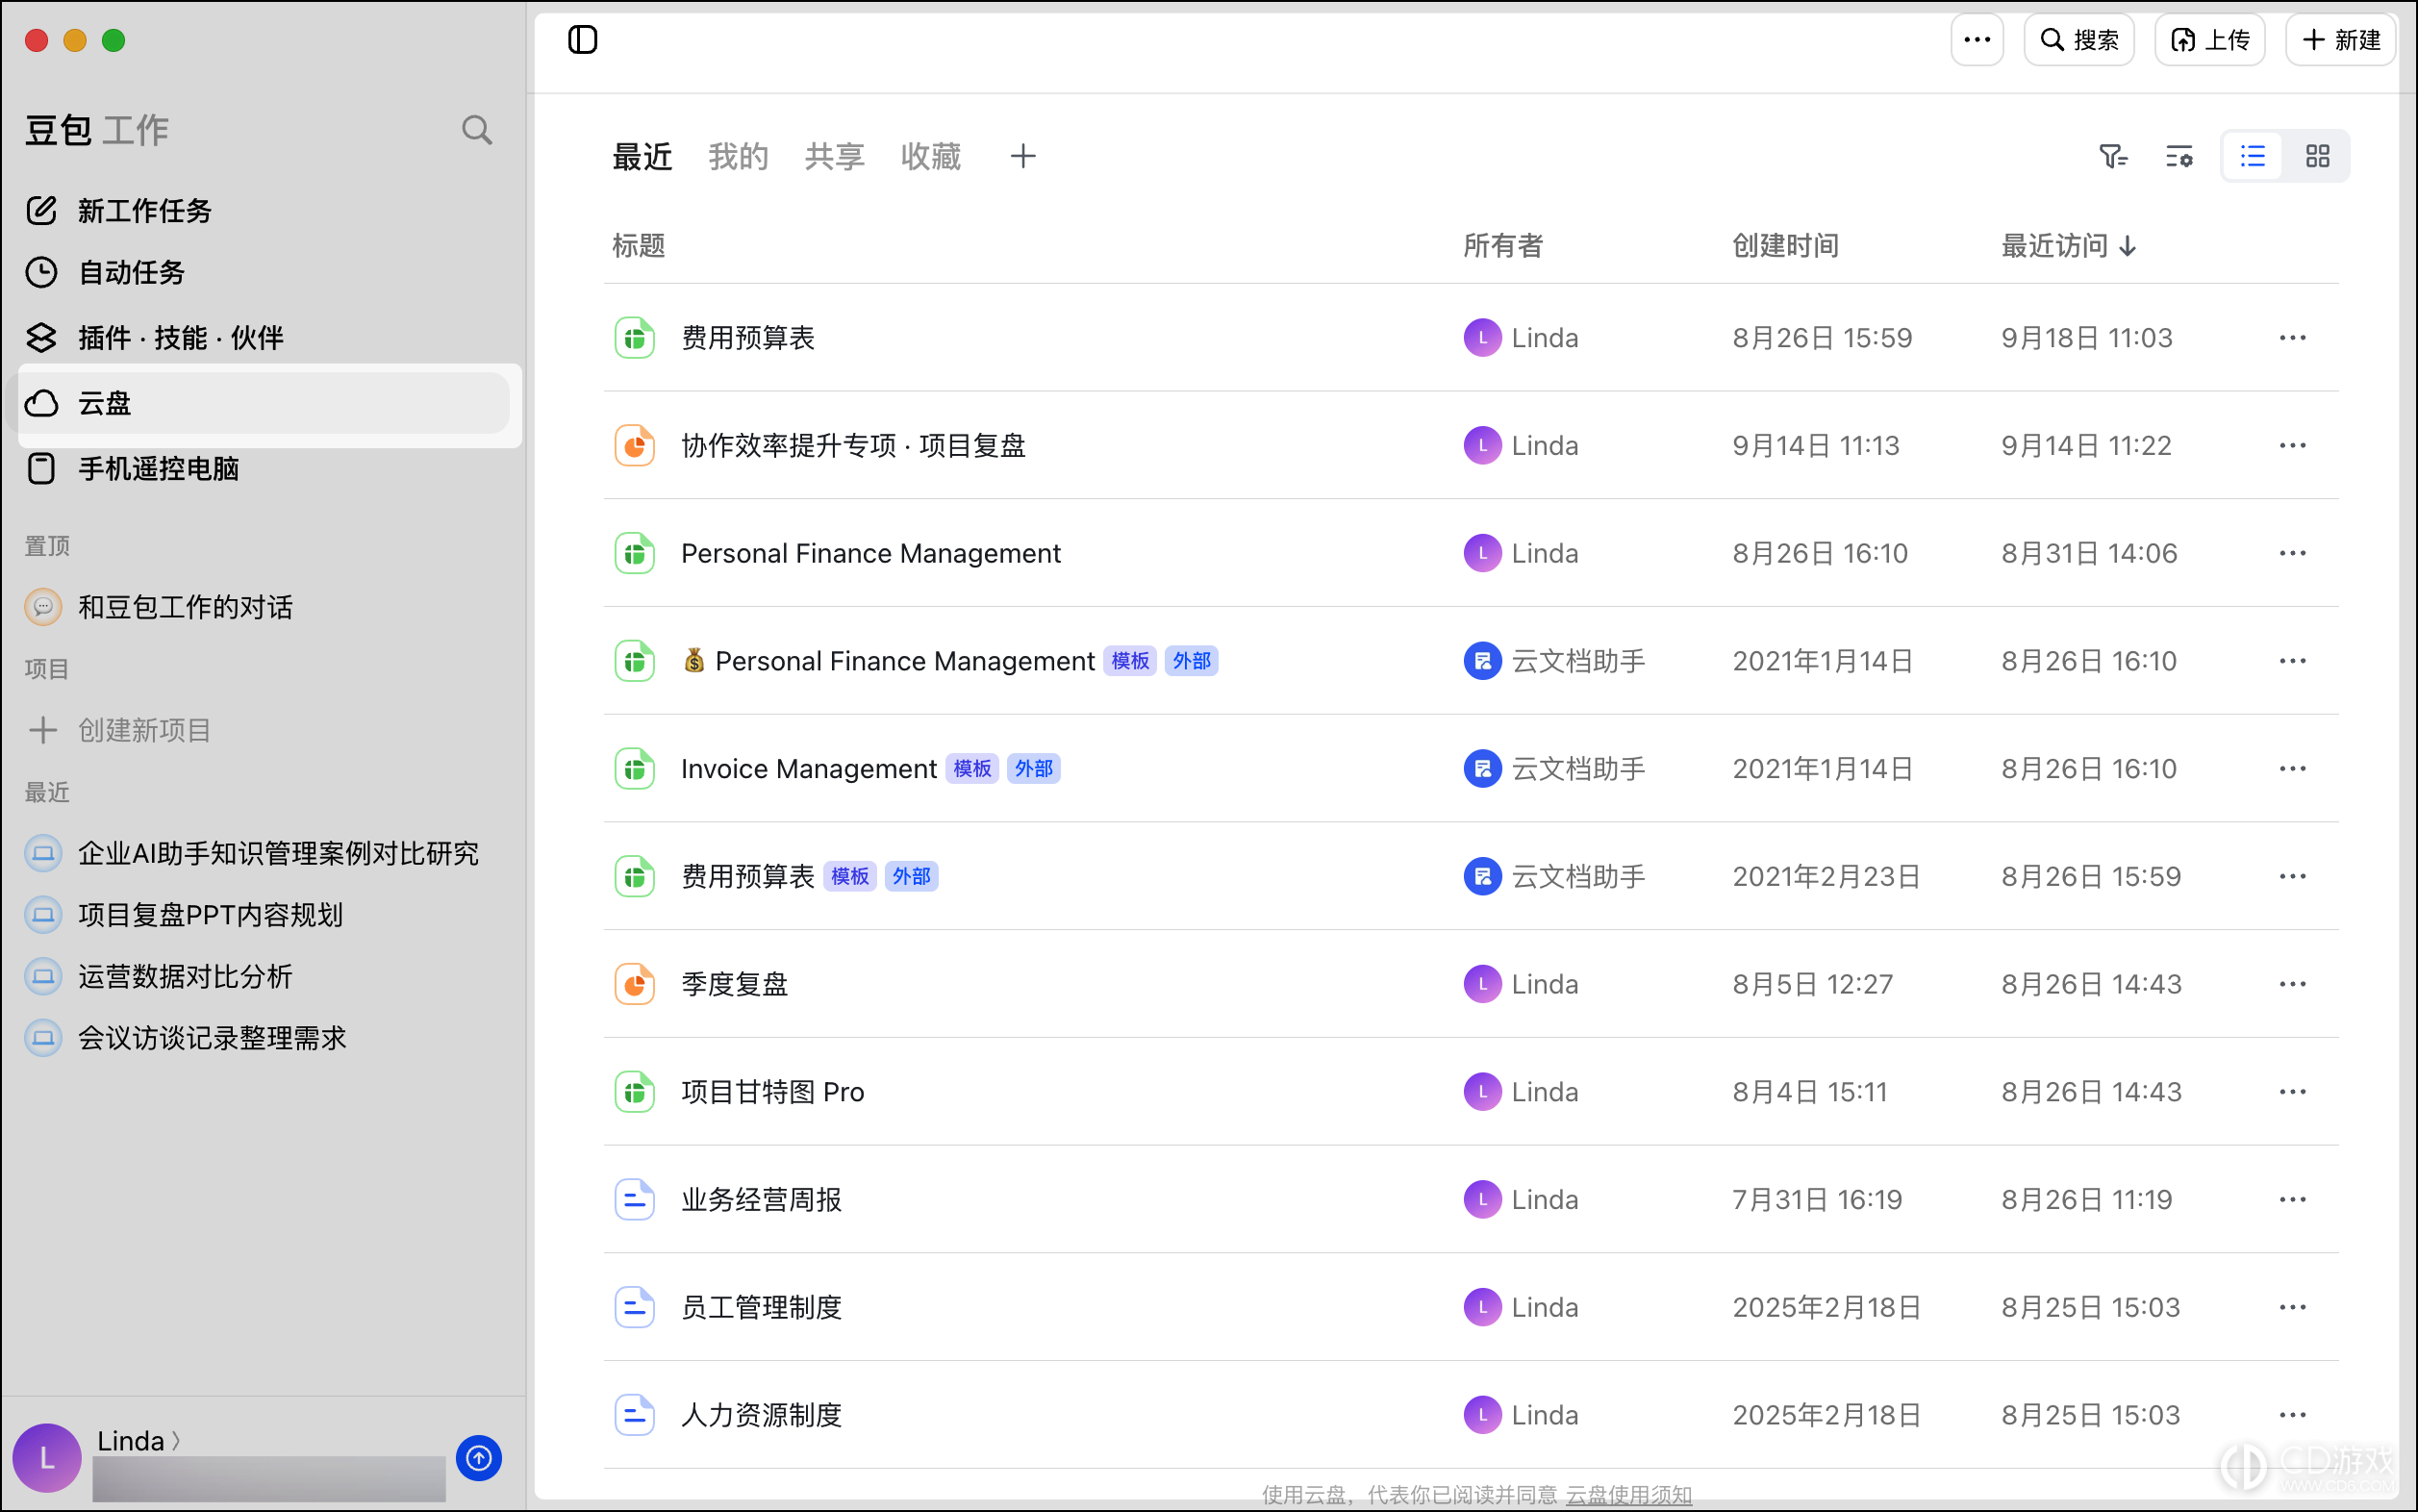Switch to list view layout
The image size is (2418, 1512).
click(x=2252, y=156)
